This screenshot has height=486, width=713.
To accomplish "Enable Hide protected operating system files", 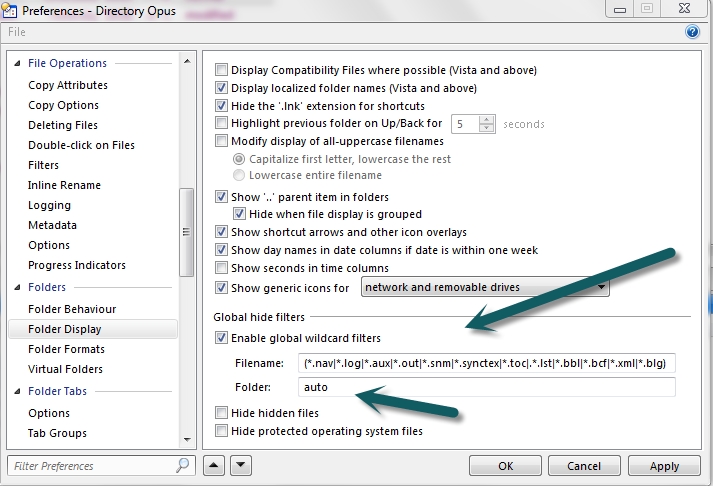I will [x=221, y=431].
